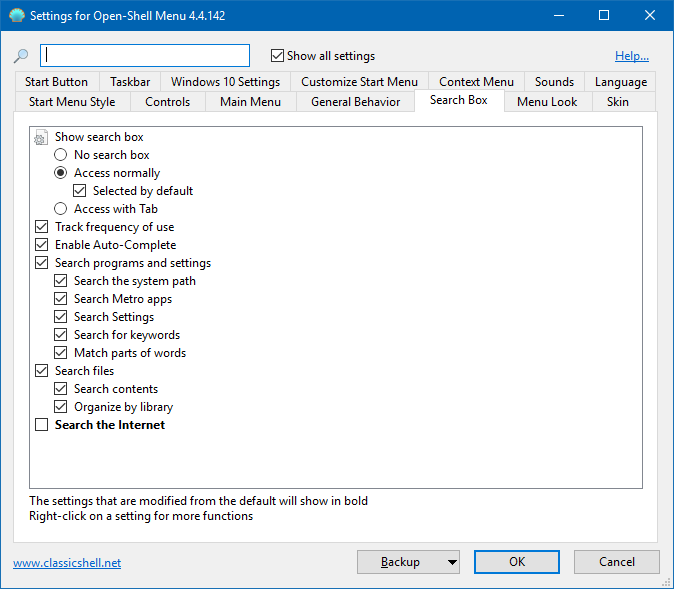Open the Start Button tab
The image size is (674, 589).
pos(56,82)
